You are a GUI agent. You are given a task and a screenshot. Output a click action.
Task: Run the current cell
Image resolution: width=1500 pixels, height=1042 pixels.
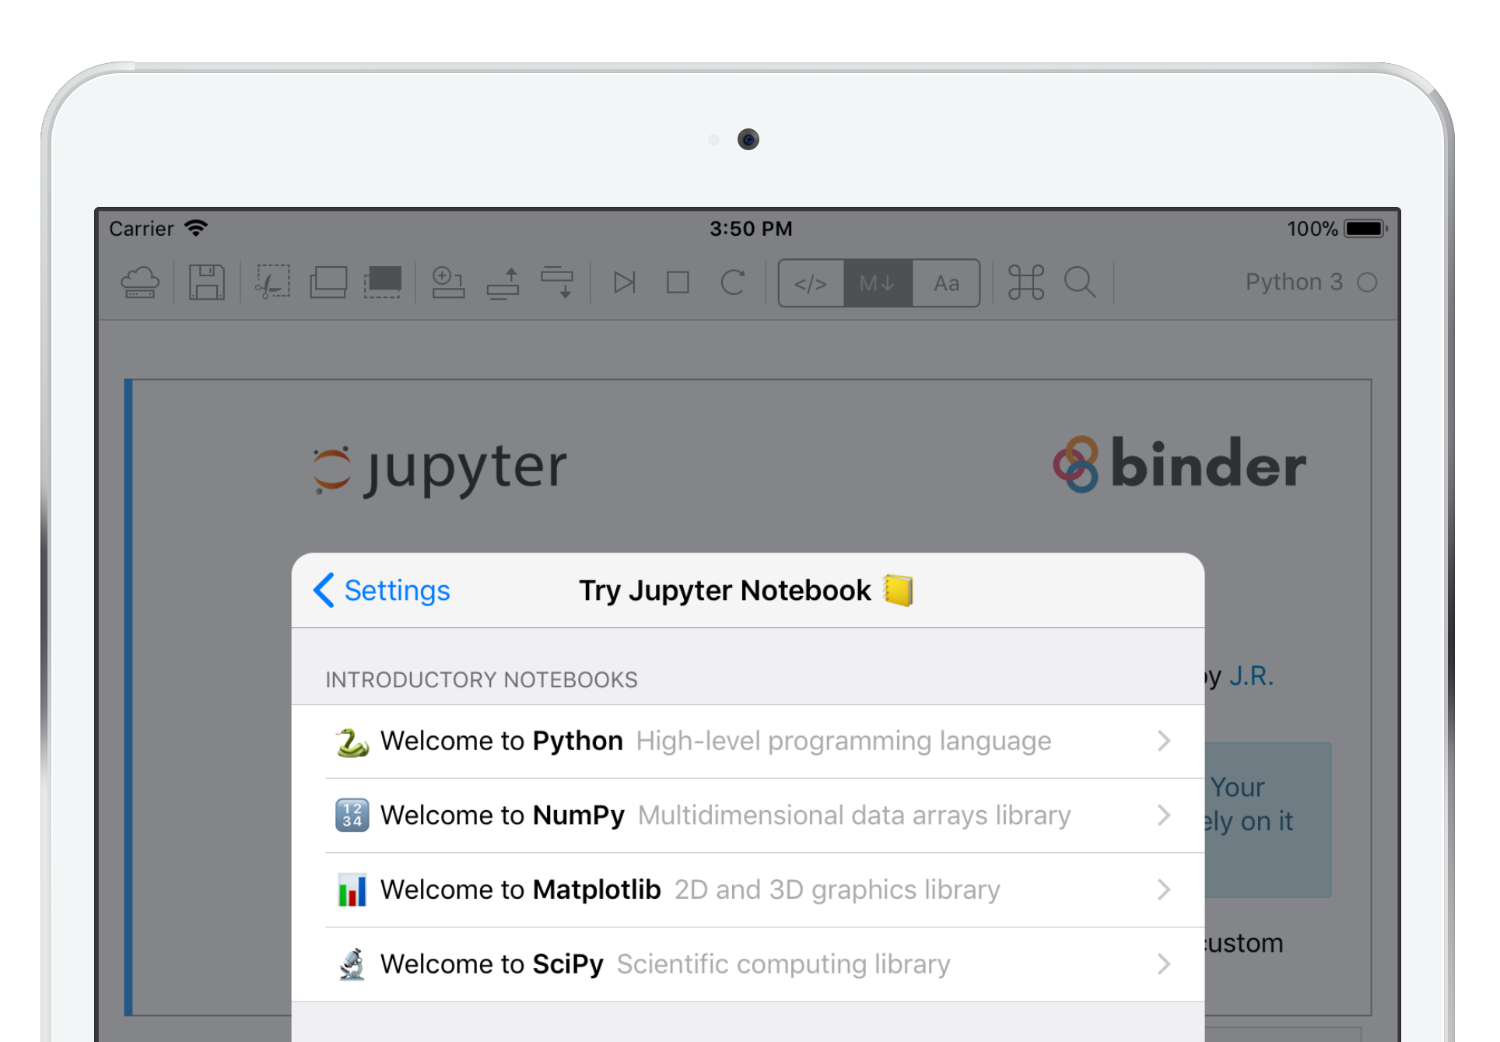tap(623, 282)
